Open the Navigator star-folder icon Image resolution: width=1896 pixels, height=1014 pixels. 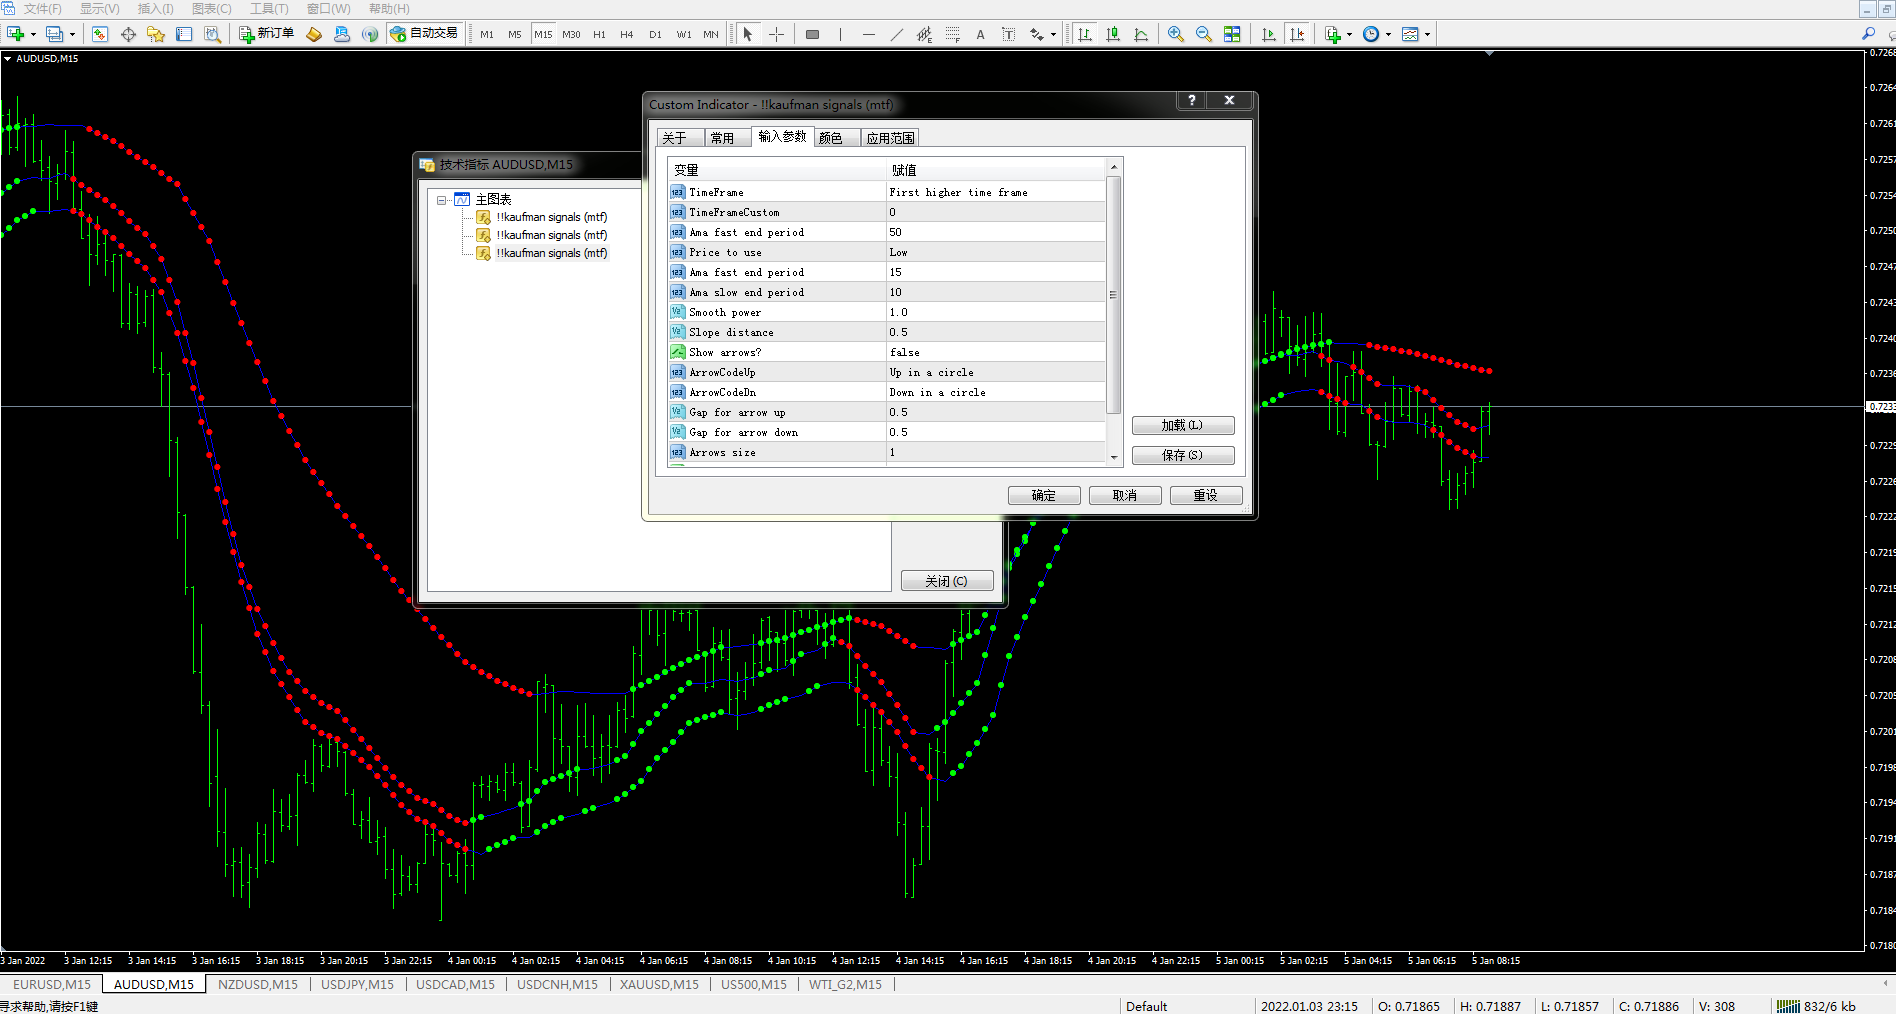click(156, 34)
